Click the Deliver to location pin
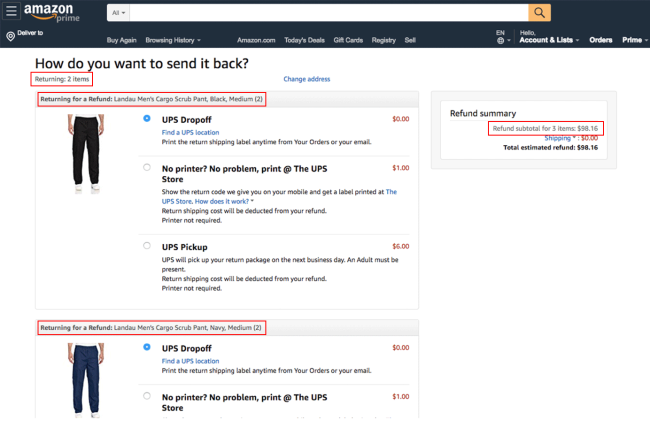The height and width of the screenshot is (428, 650). pyautogui.click(x=10, y=36)
